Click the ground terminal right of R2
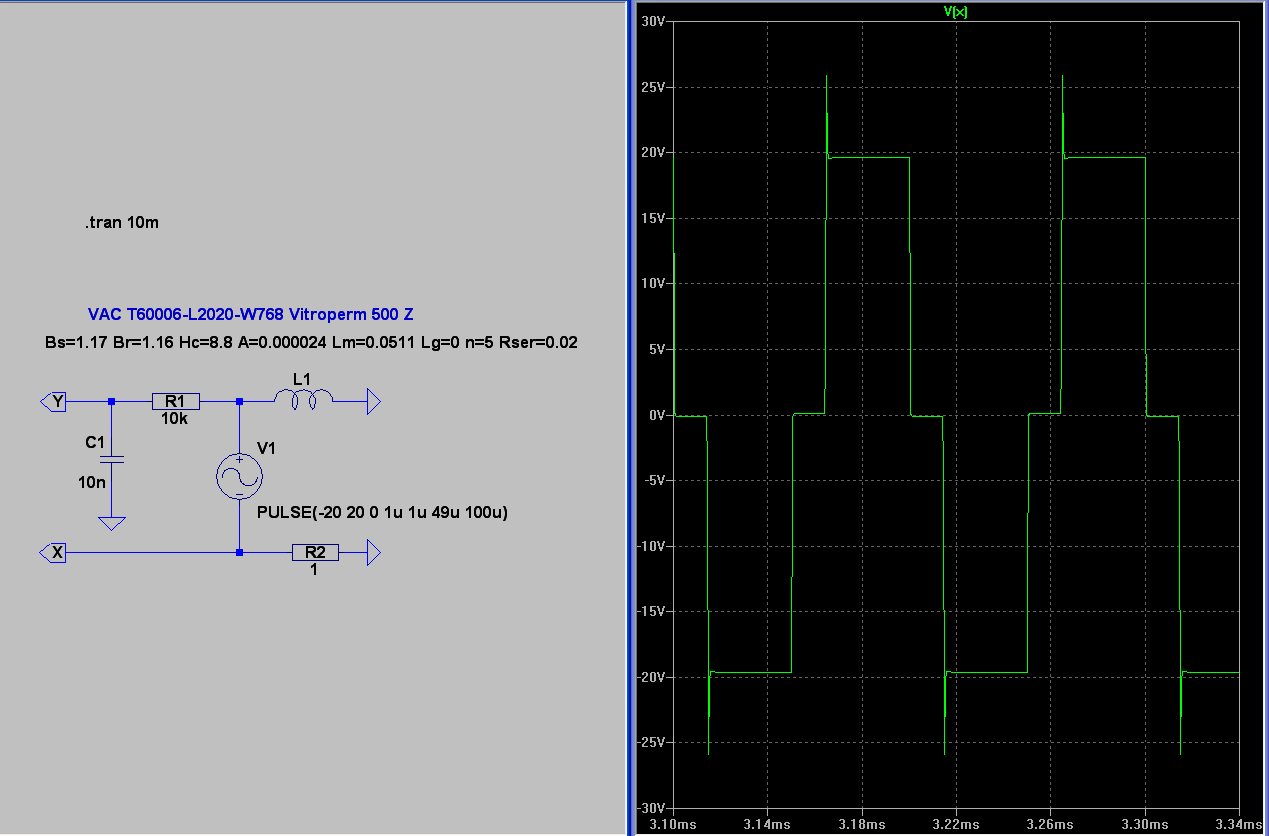 374,552
